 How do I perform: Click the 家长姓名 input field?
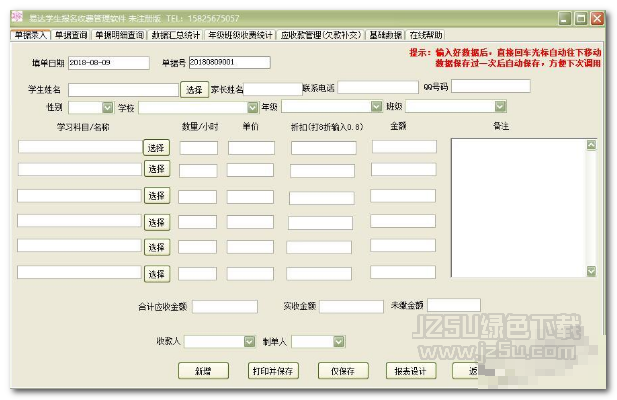pos(273,89)
